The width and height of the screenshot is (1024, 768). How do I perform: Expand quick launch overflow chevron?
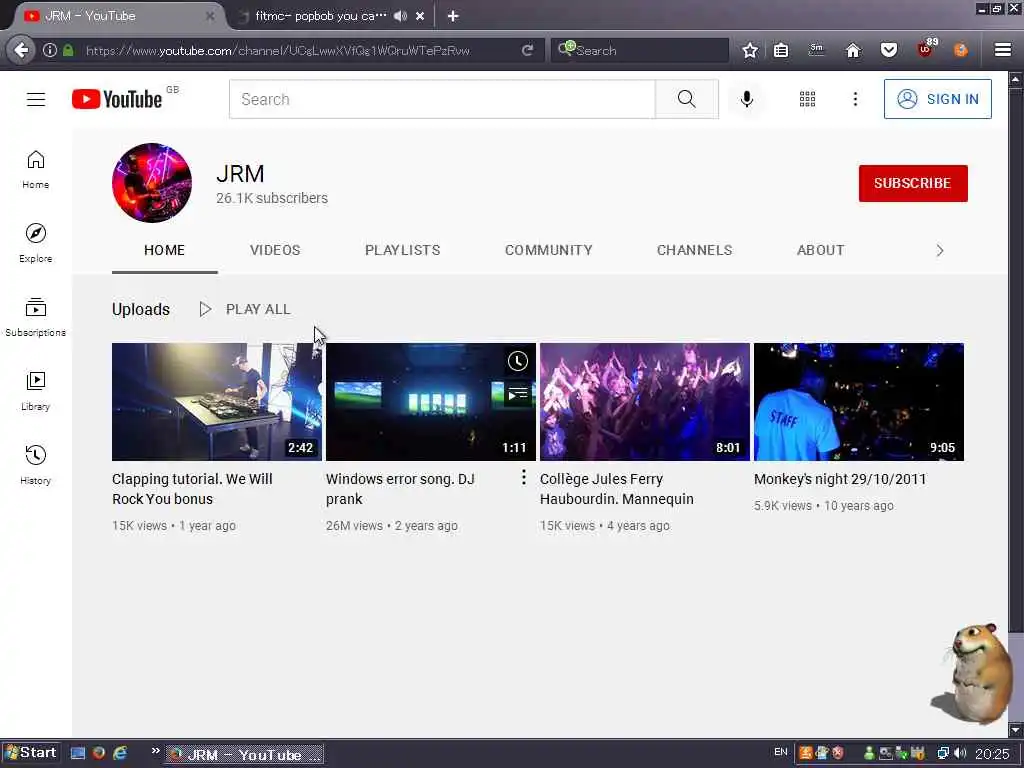[x=155, y=751]
